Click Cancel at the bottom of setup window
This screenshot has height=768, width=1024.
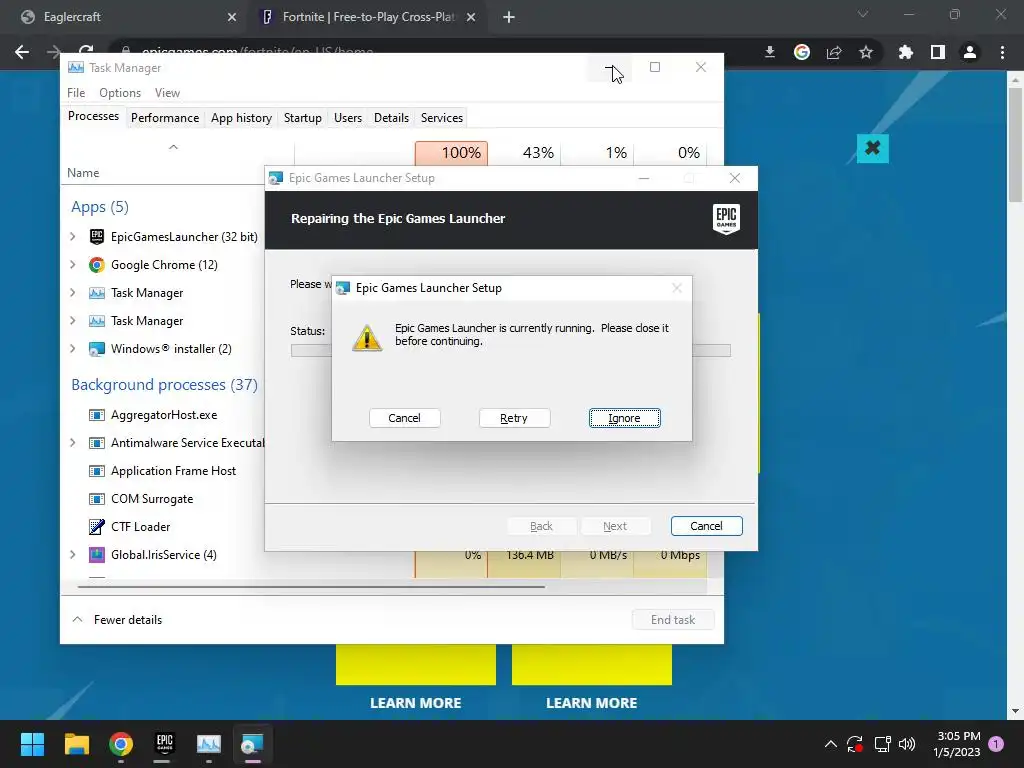(706, 526)
